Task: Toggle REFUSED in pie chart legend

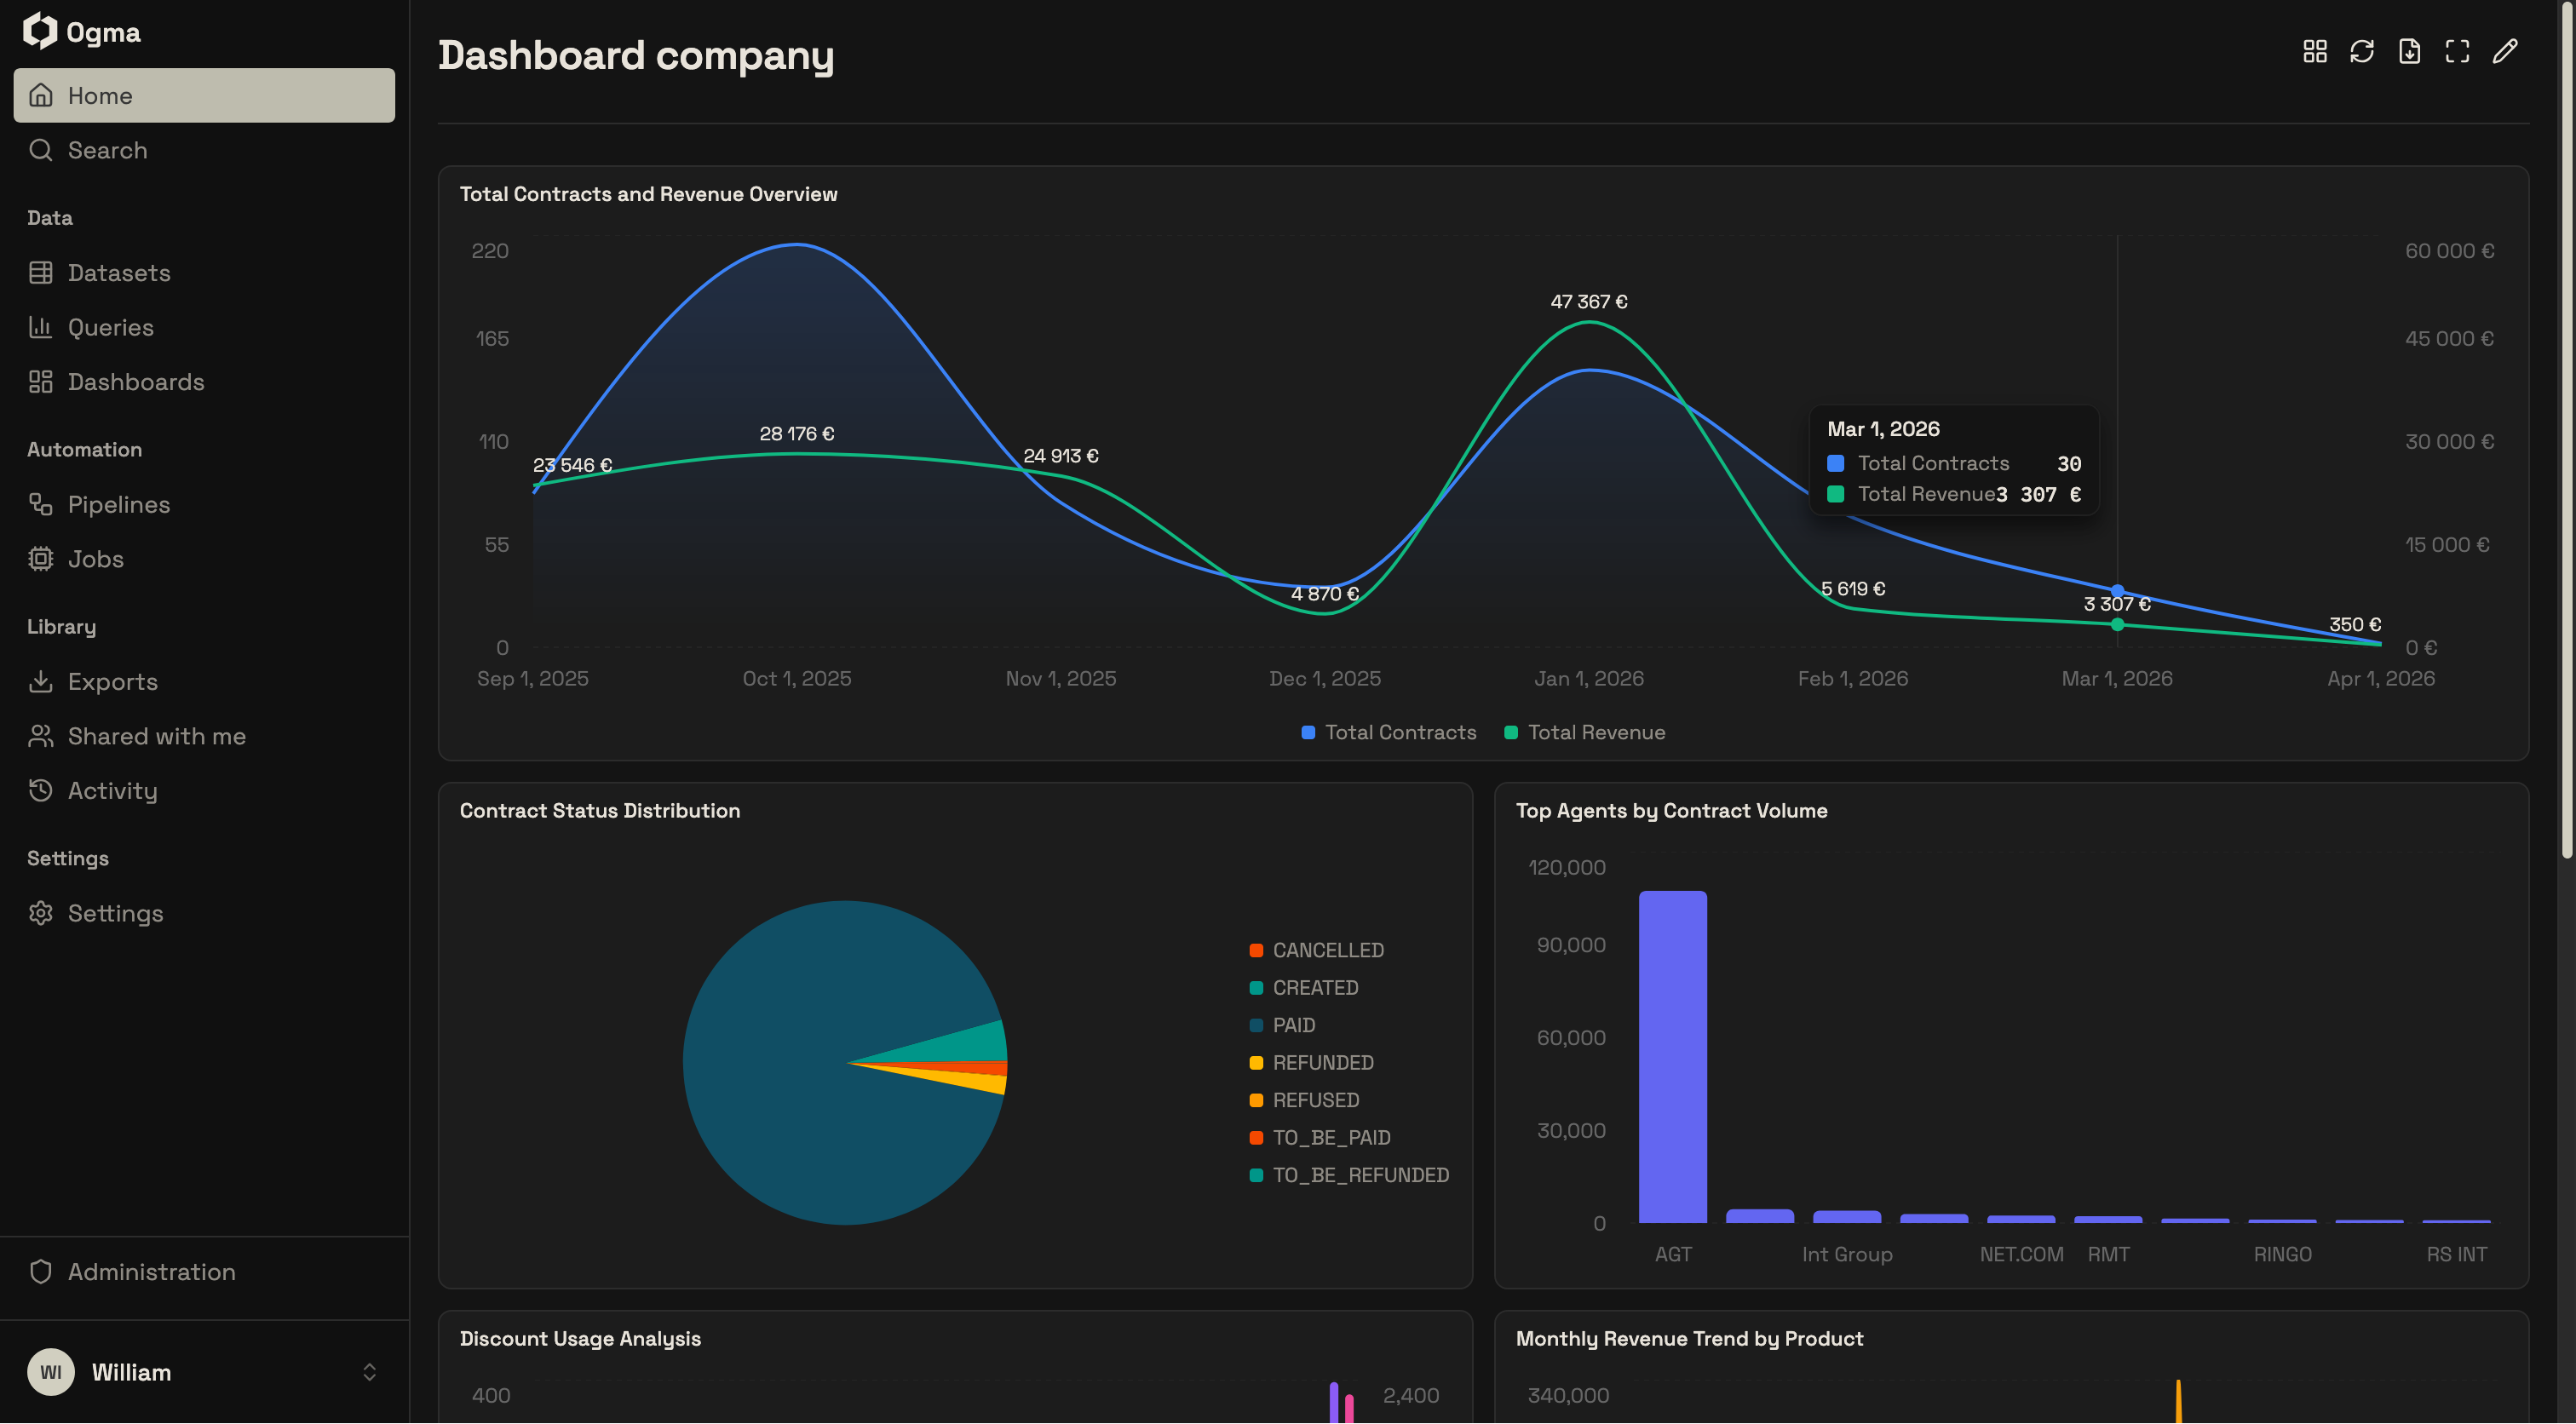Action: 1305,1100
